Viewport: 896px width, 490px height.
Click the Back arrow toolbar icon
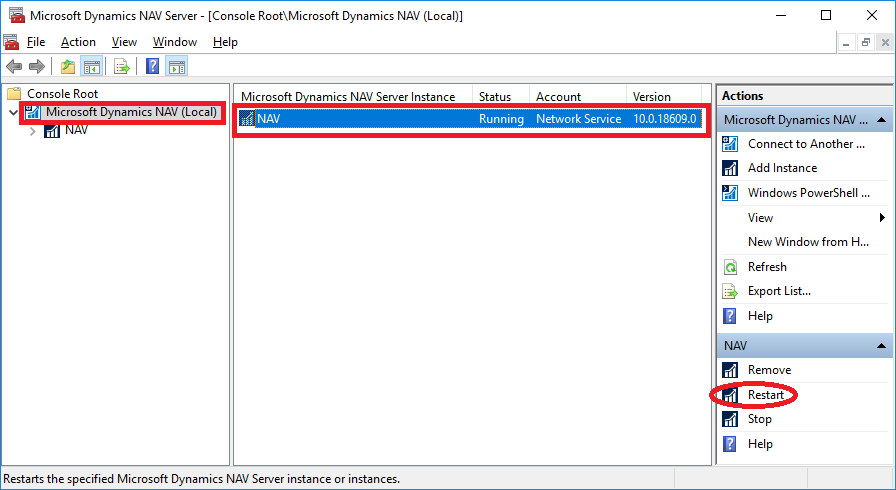click(x=14, y=67)
